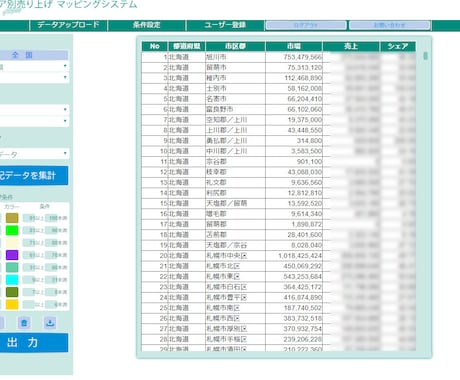The width and height of the screenshot is (460, 380).
Task: Click the ログアウト button
Action: coord(306,25)
